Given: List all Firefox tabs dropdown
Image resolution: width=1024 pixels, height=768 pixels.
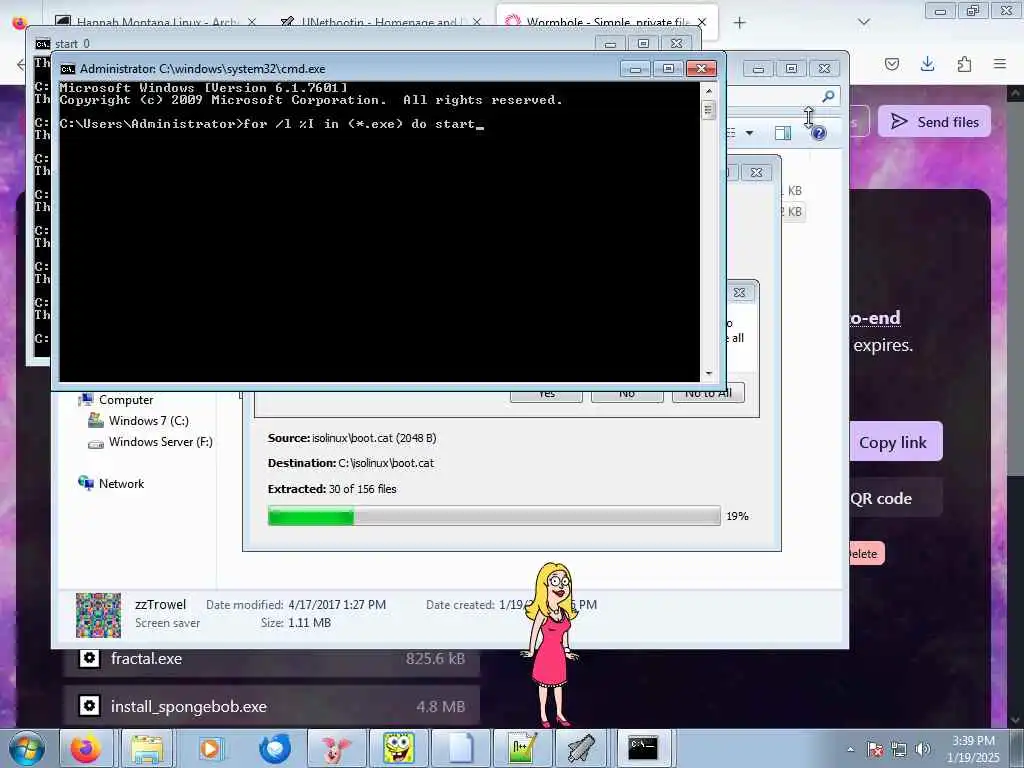Looking at the screenshot, I should (x=863, y=22).
